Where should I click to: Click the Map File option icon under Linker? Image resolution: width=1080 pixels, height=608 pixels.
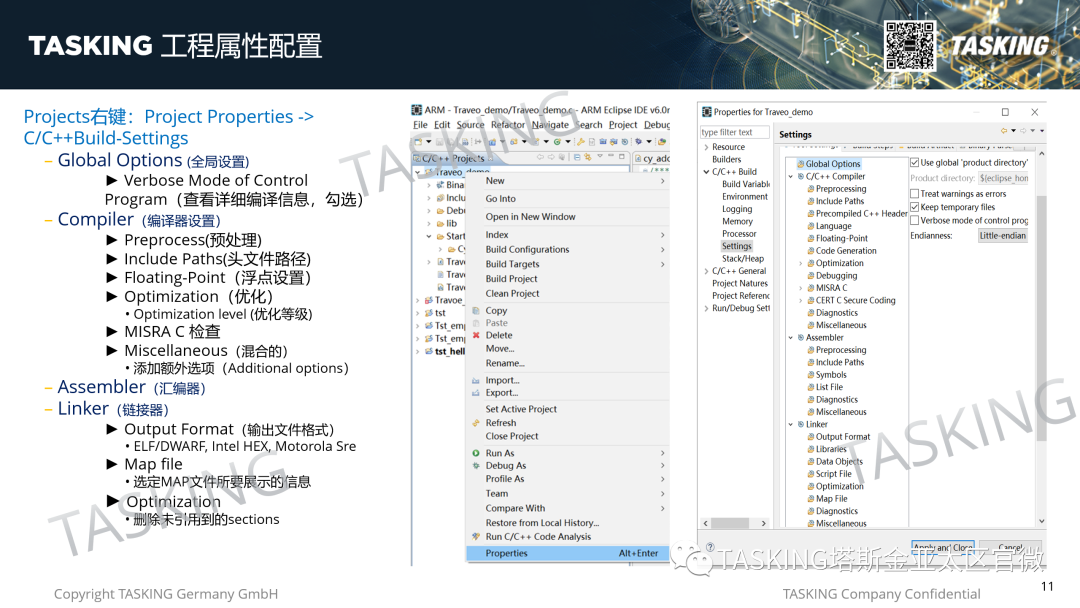coord(811,499)
